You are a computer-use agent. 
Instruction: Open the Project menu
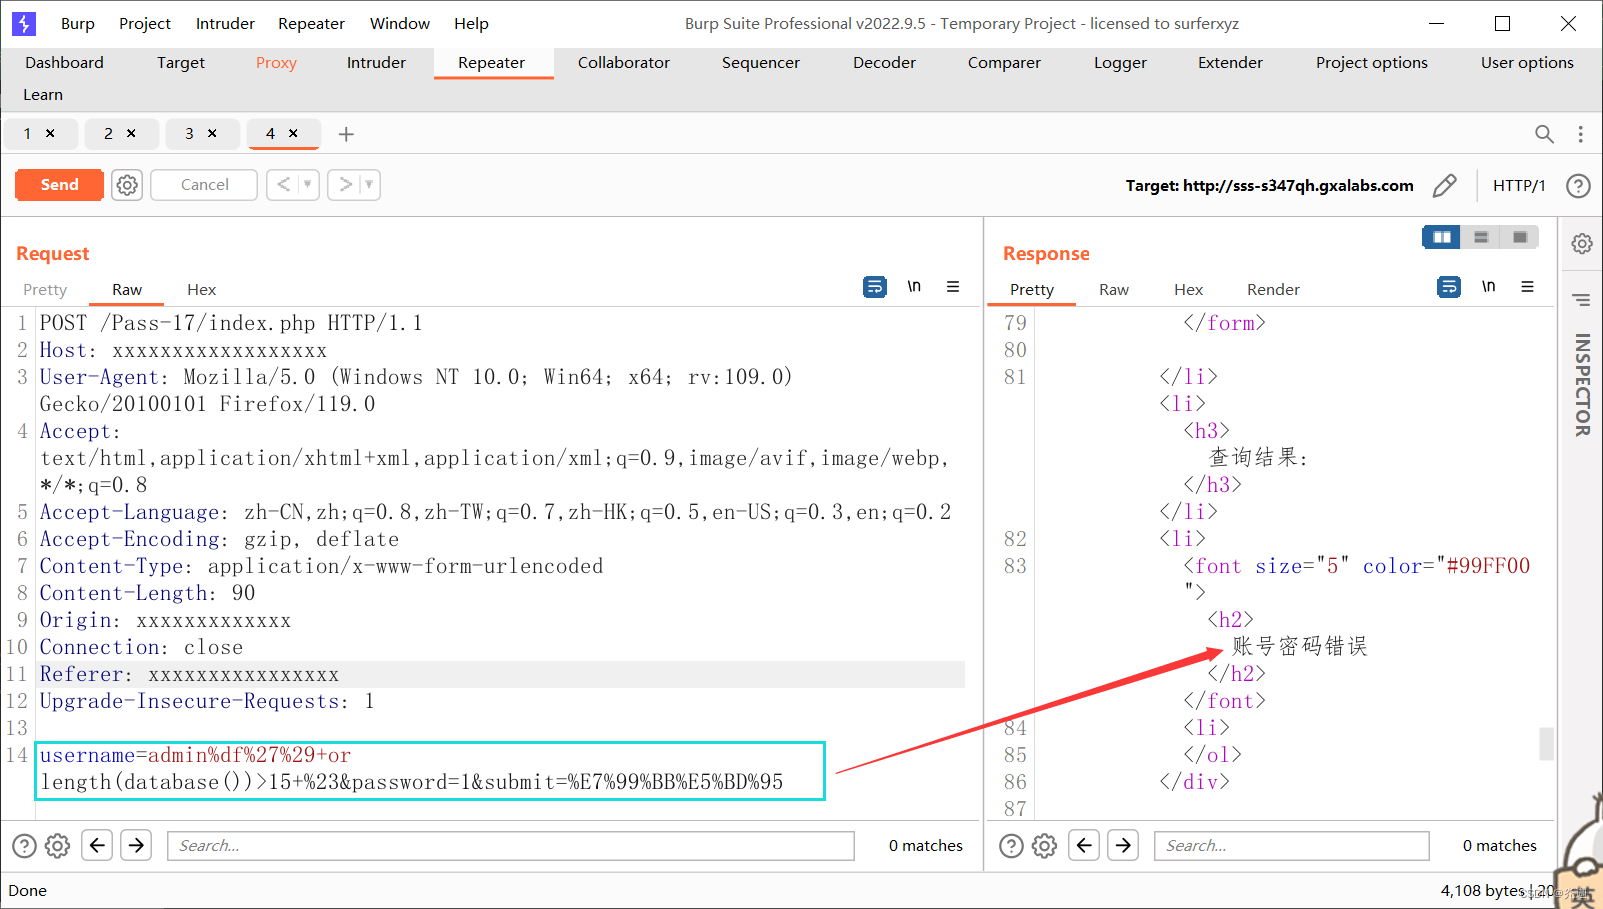pos(145,24)
